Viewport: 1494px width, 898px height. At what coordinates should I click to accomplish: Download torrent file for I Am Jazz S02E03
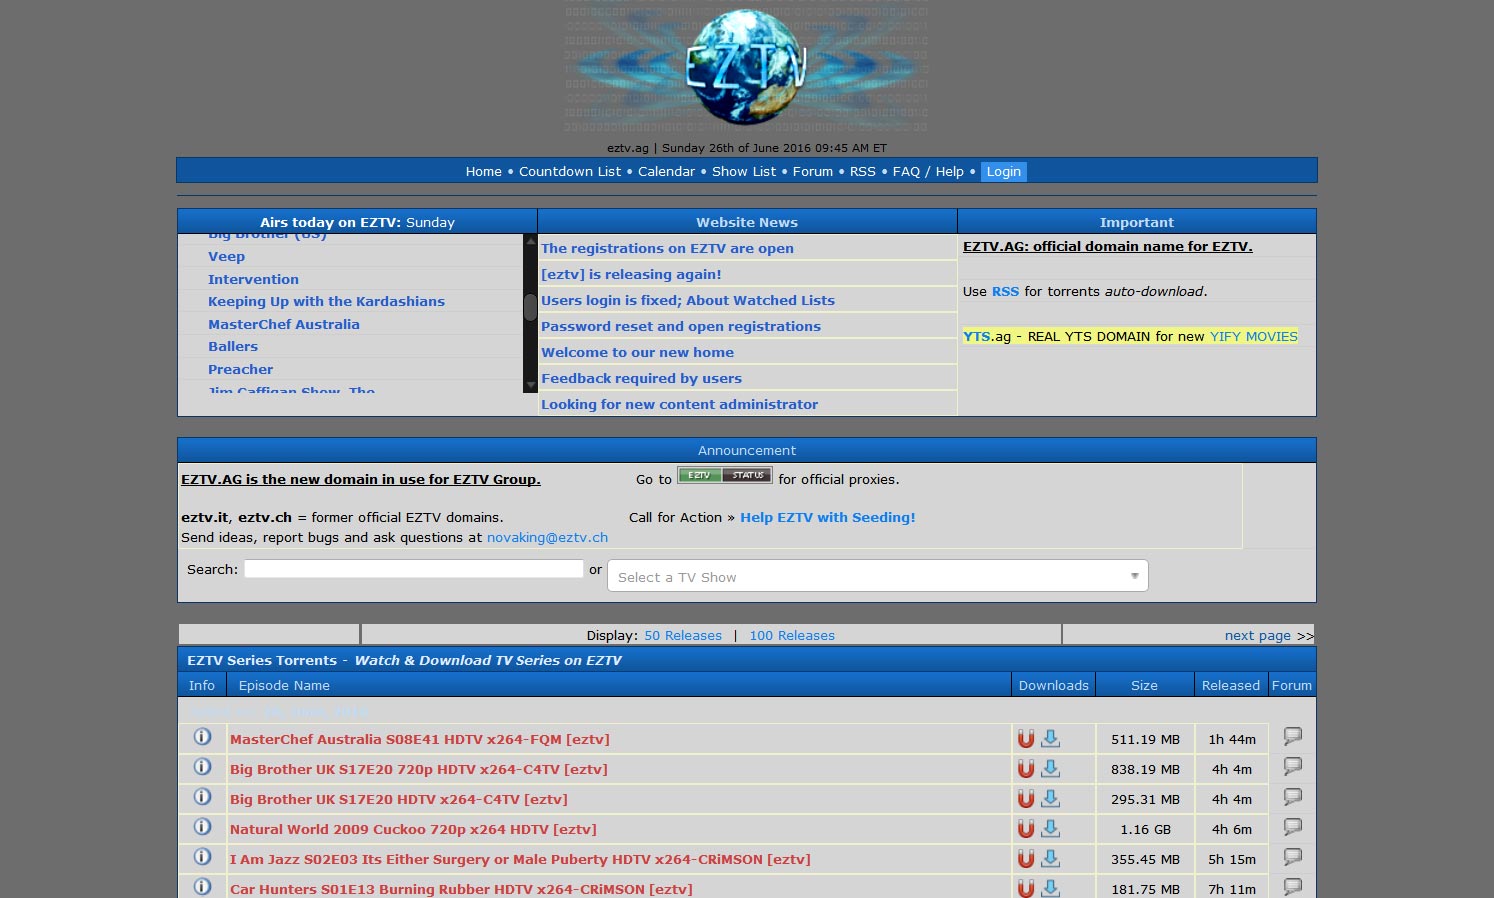click(1050, 859)
